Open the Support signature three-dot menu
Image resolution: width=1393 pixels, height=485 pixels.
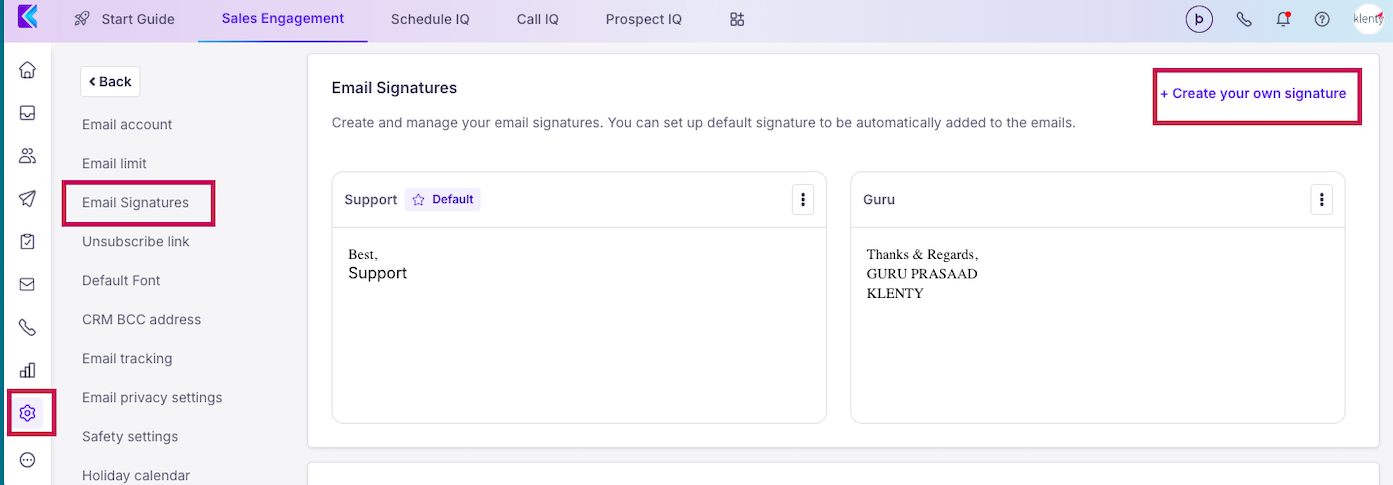point(802,199)
